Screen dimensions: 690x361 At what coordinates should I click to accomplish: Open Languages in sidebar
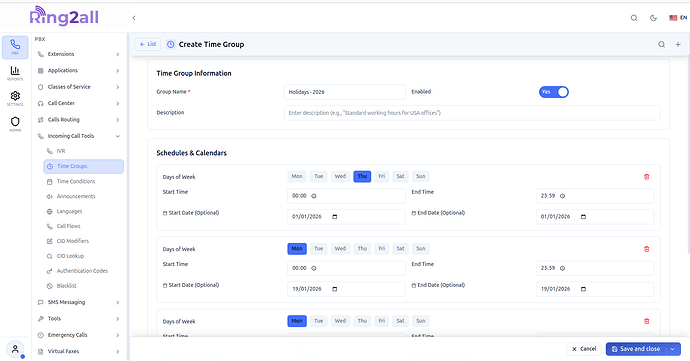point(83,211)
